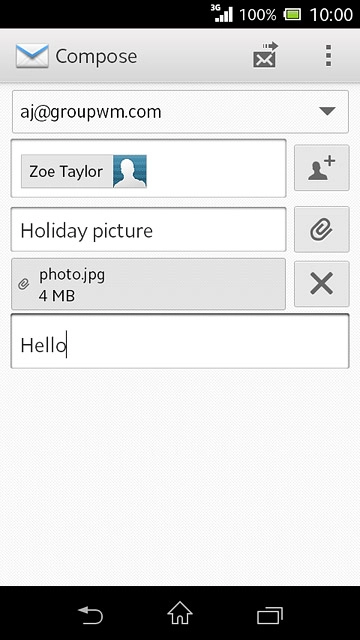Tap the small paperclip beside photo.jpg

click(24, 284)
